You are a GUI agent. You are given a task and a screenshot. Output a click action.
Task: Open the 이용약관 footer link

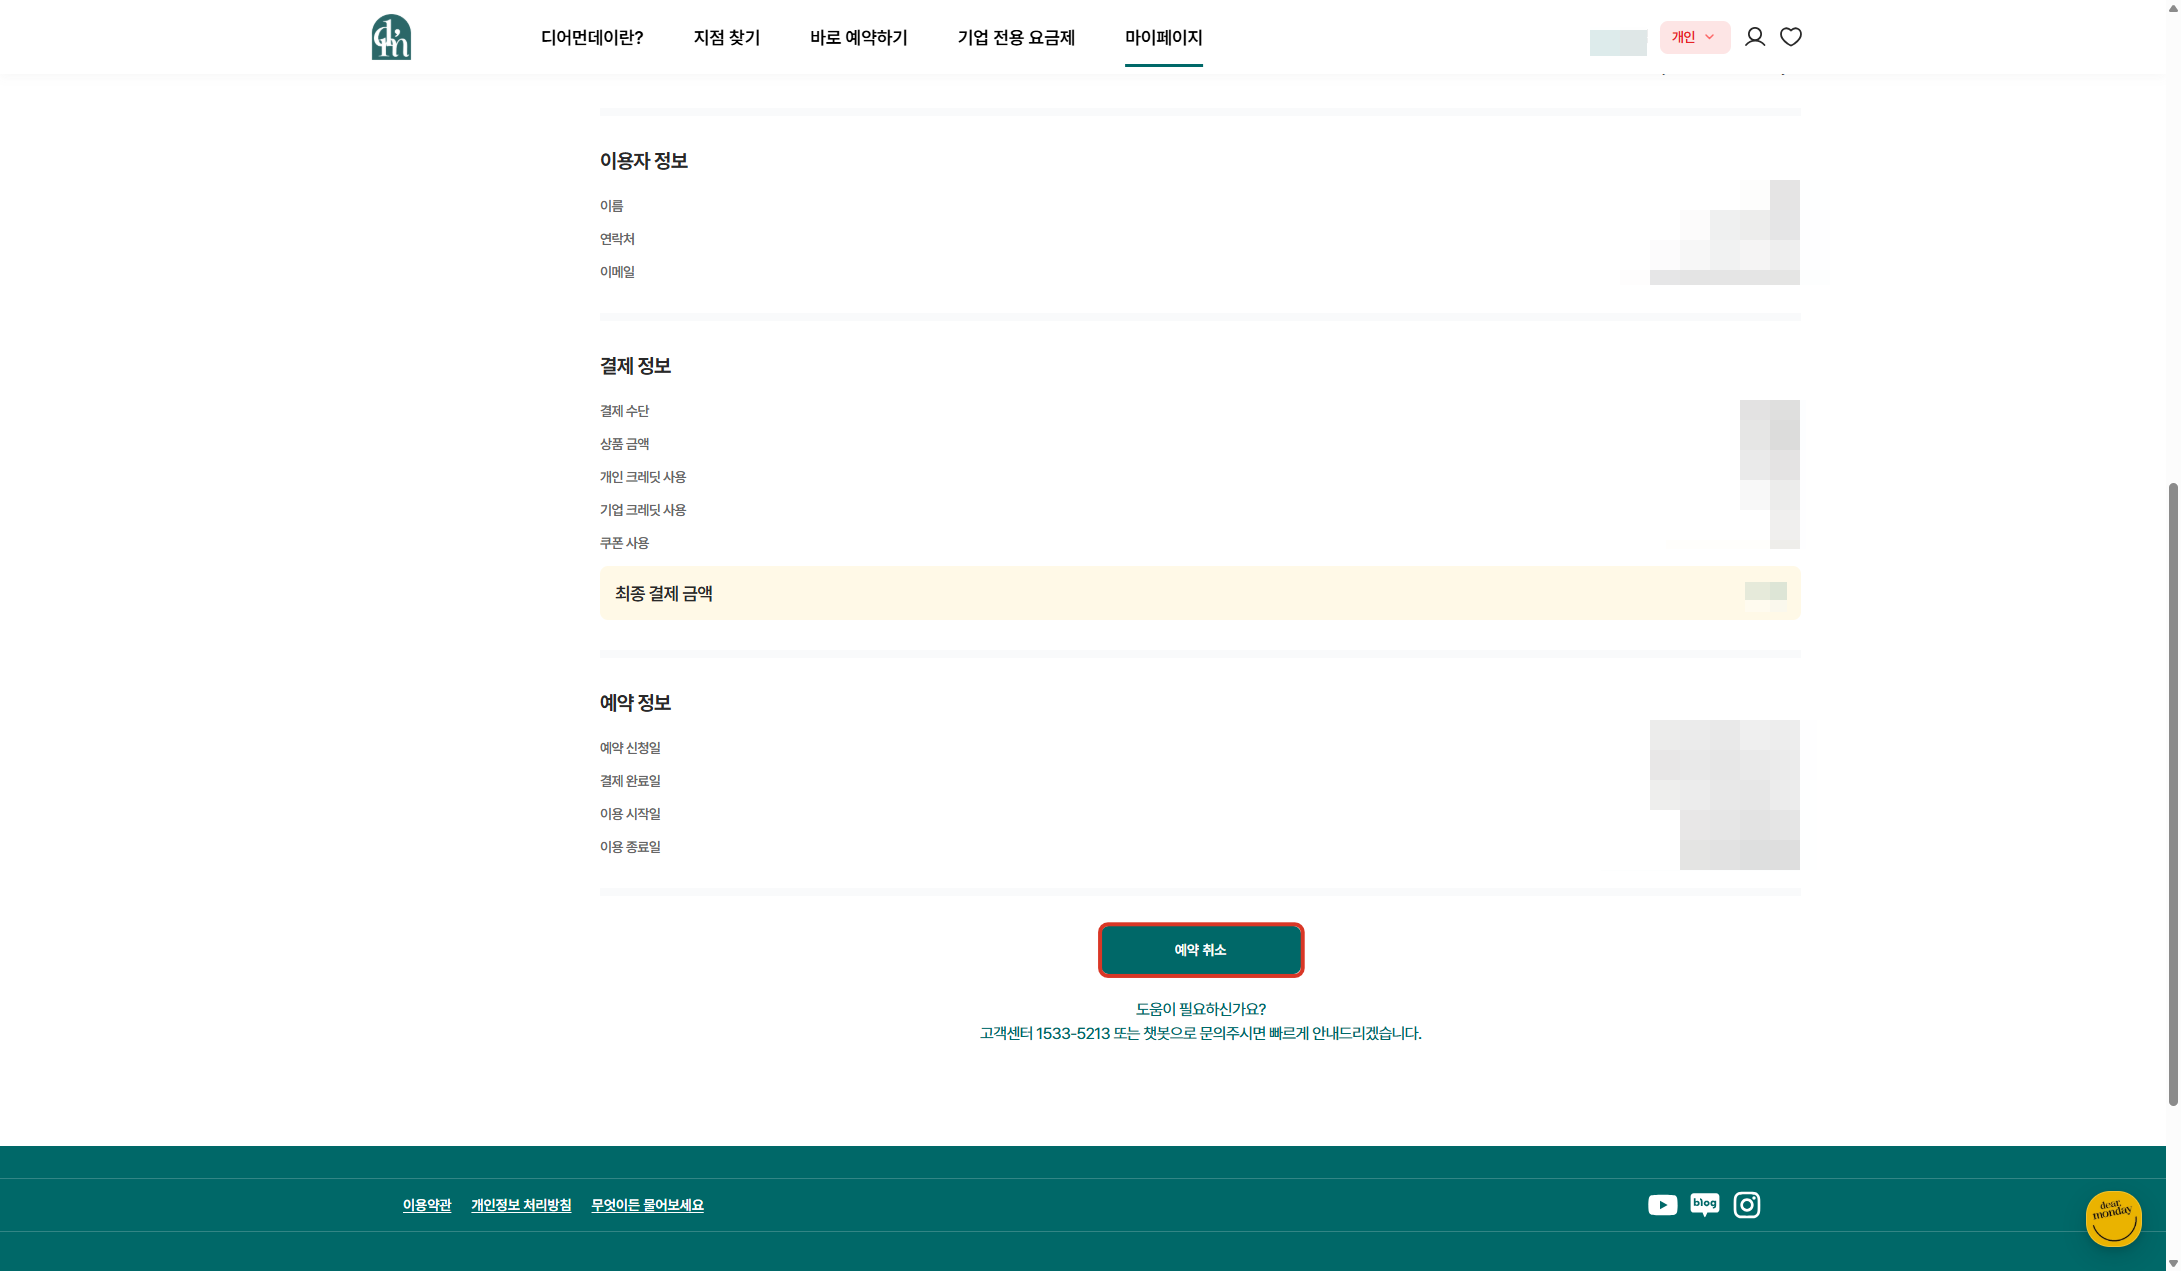tap(427, 1205)
